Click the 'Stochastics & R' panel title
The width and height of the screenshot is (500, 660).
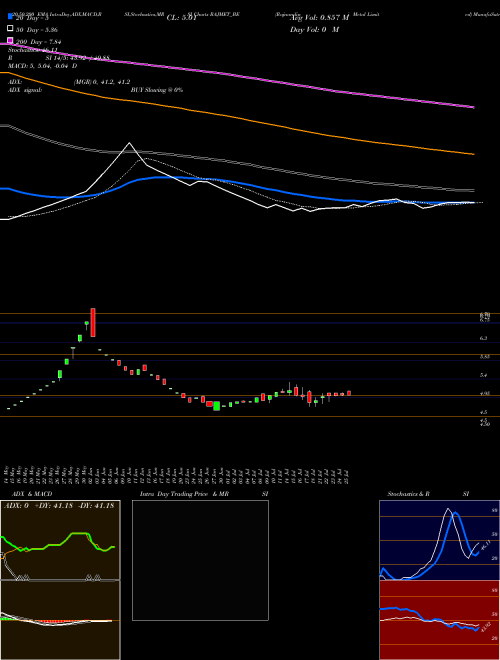409,494
